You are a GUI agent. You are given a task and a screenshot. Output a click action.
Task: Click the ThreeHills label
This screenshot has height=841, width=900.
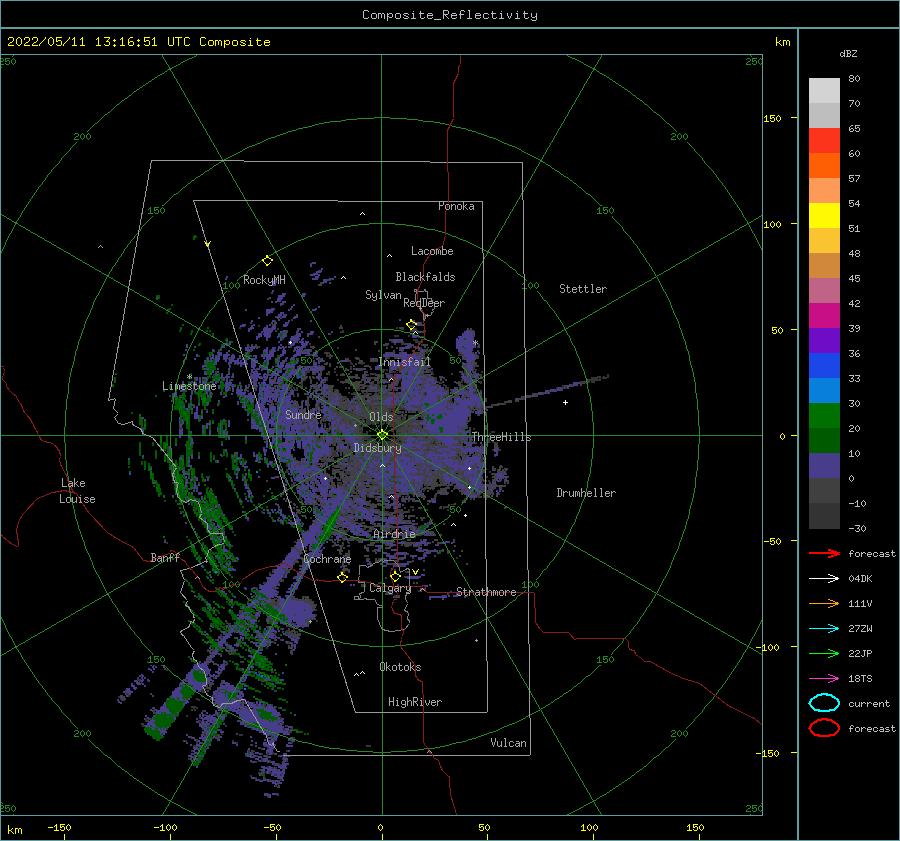click(501, 437)
